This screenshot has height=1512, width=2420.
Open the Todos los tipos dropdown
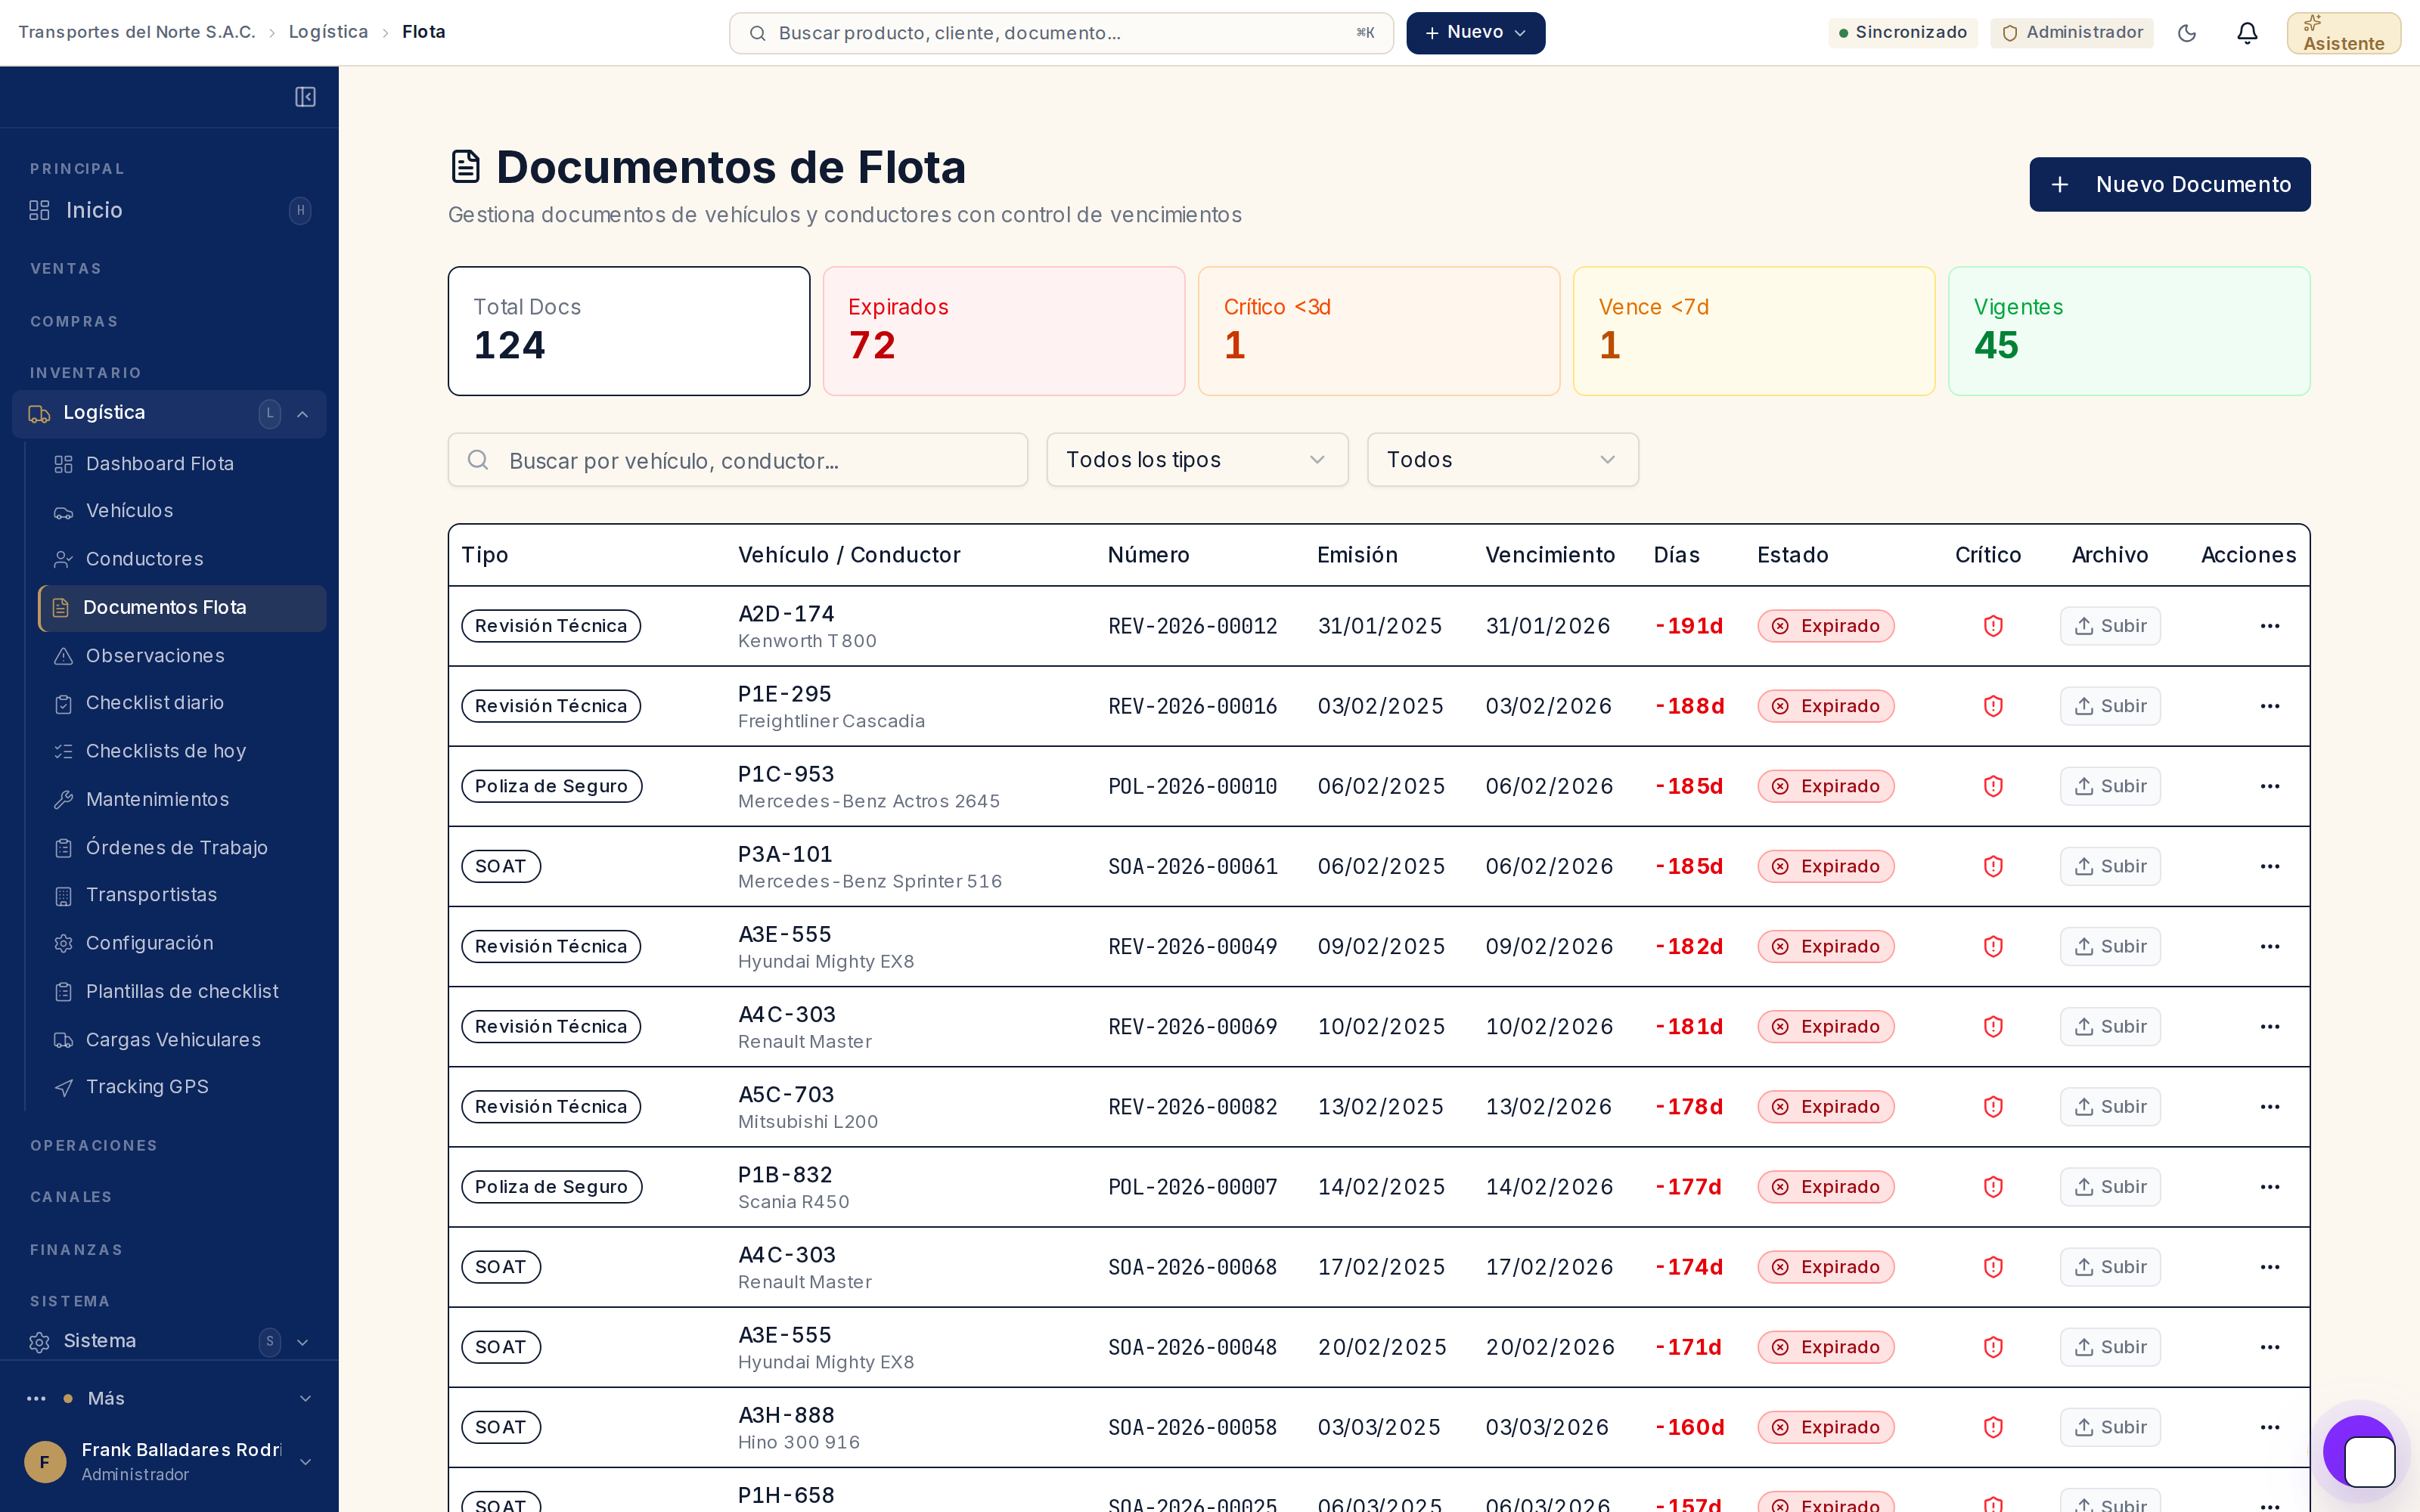(x=1197, y=460)
